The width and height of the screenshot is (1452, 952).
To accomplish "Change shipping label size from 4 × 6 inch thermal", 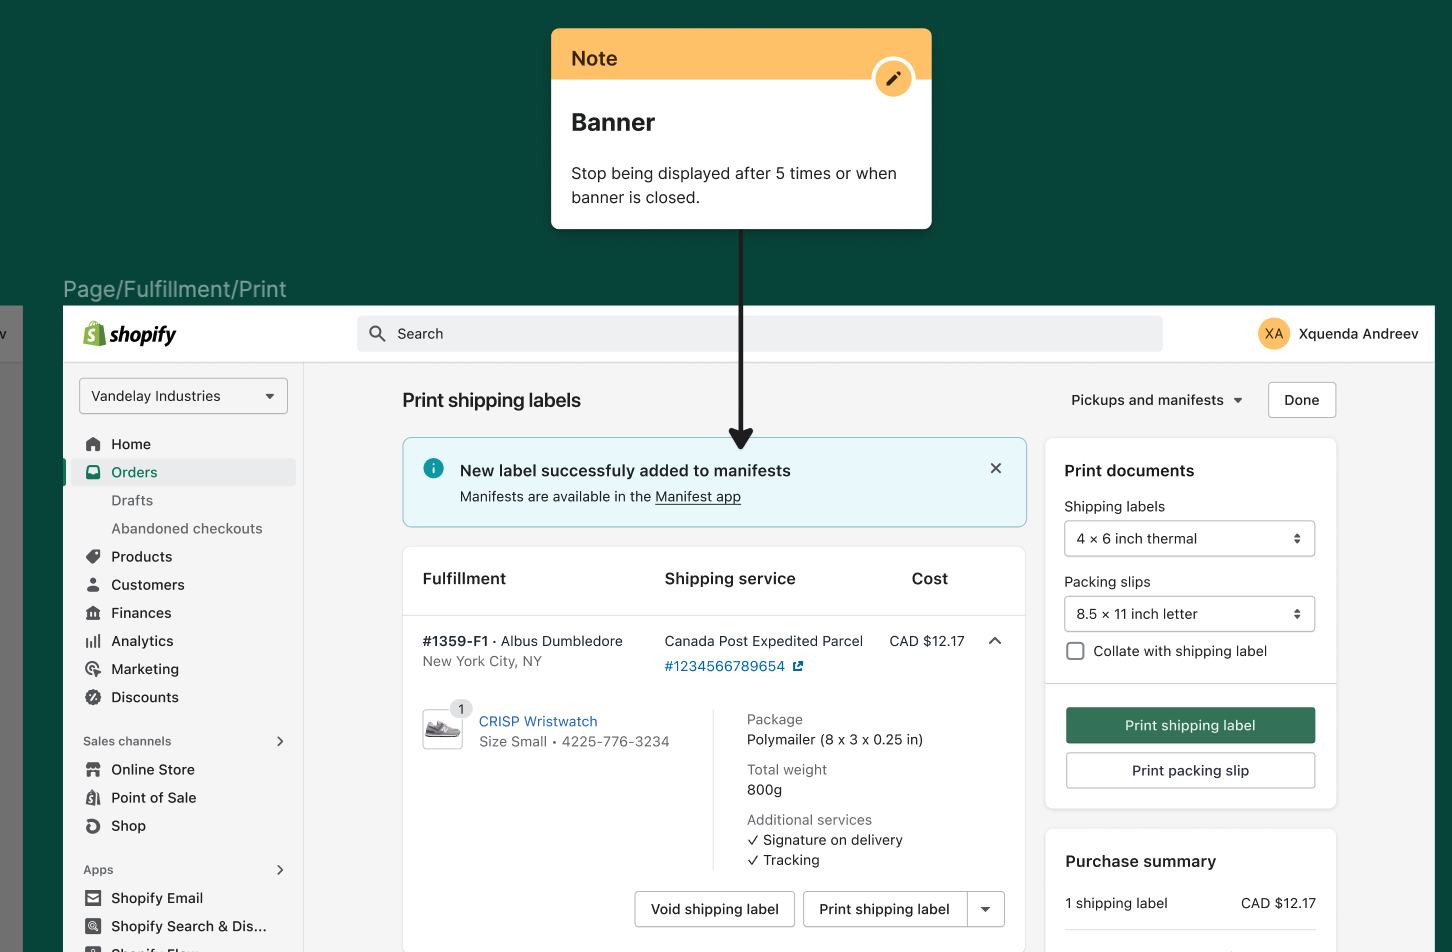I will tap(1189, 538).
